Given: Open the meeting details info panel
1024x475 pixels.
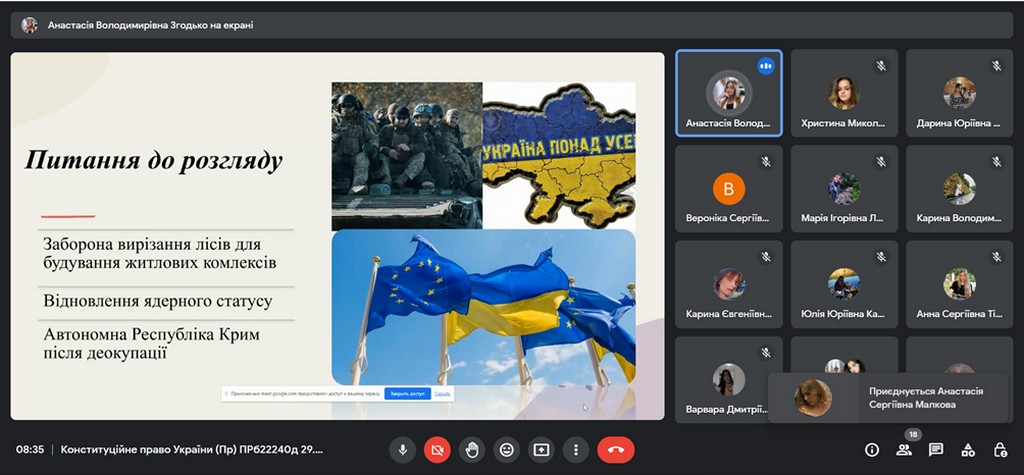Looking at the screenshot, I should pyautogui.click(x=872, y=450).
